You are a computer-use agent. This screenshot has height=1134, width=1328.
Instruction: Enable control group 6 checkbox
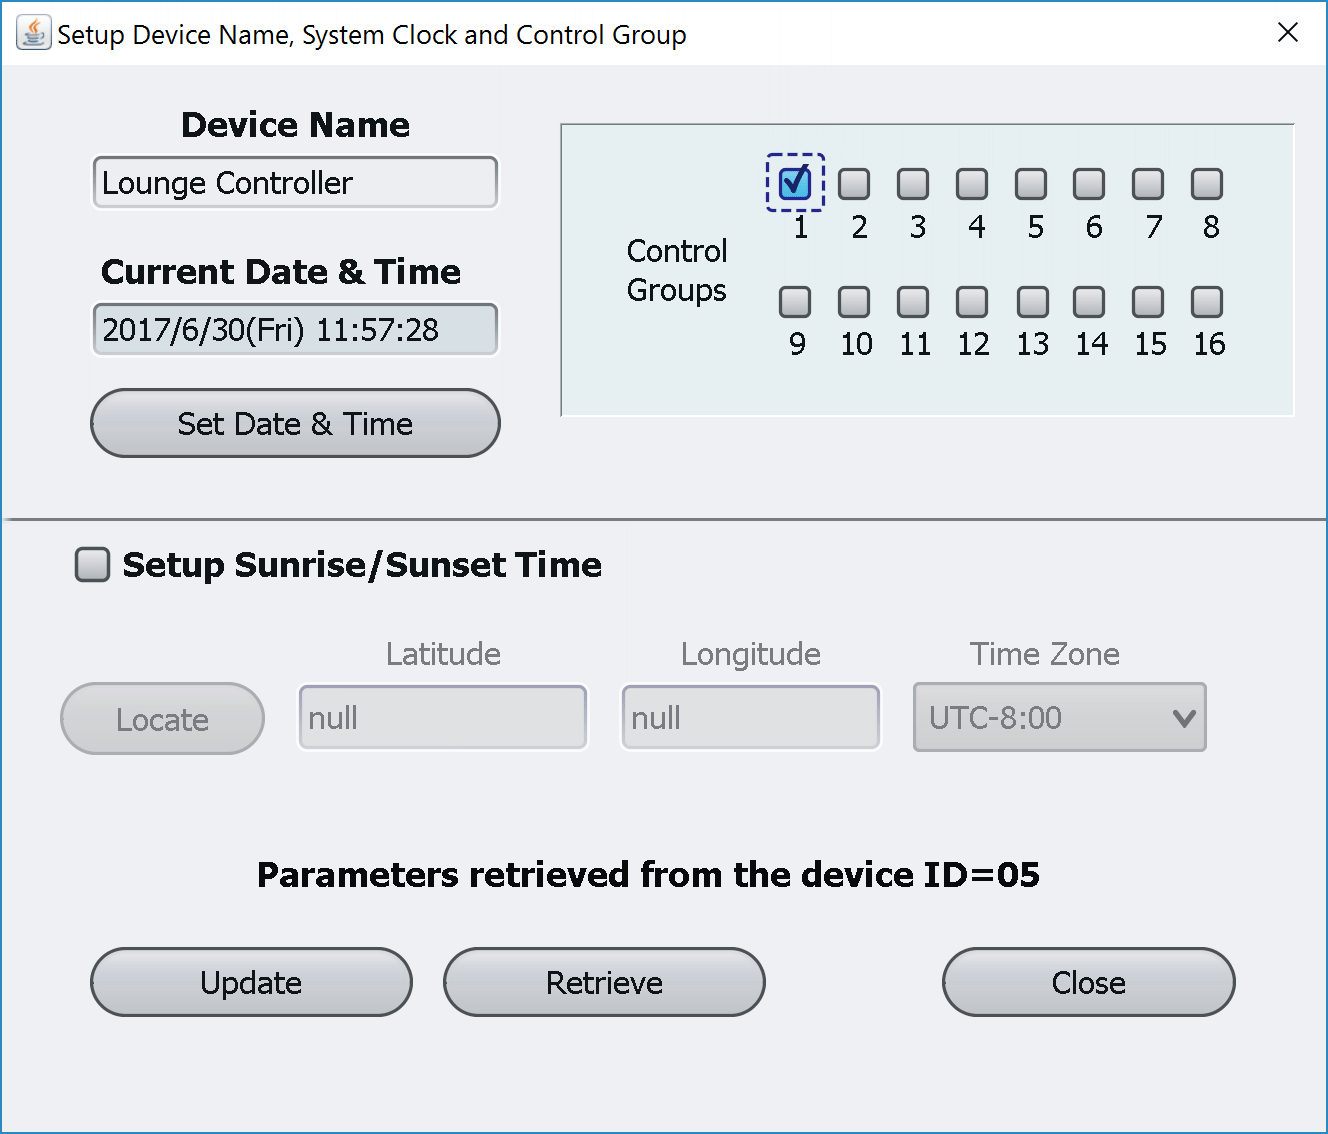[x=1089, y=184]
